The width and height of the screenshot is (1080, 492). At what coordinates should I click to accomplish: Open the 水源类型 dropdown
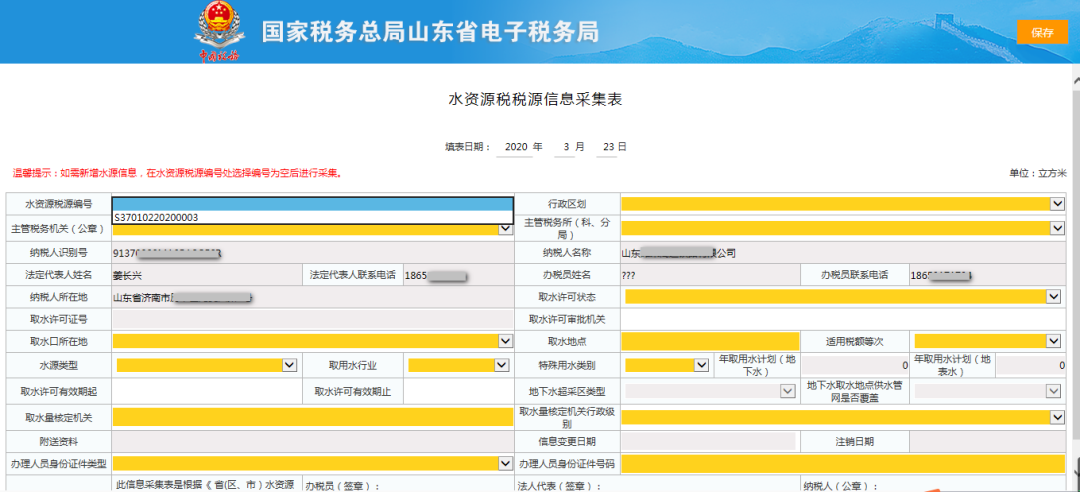click(290, 365)
